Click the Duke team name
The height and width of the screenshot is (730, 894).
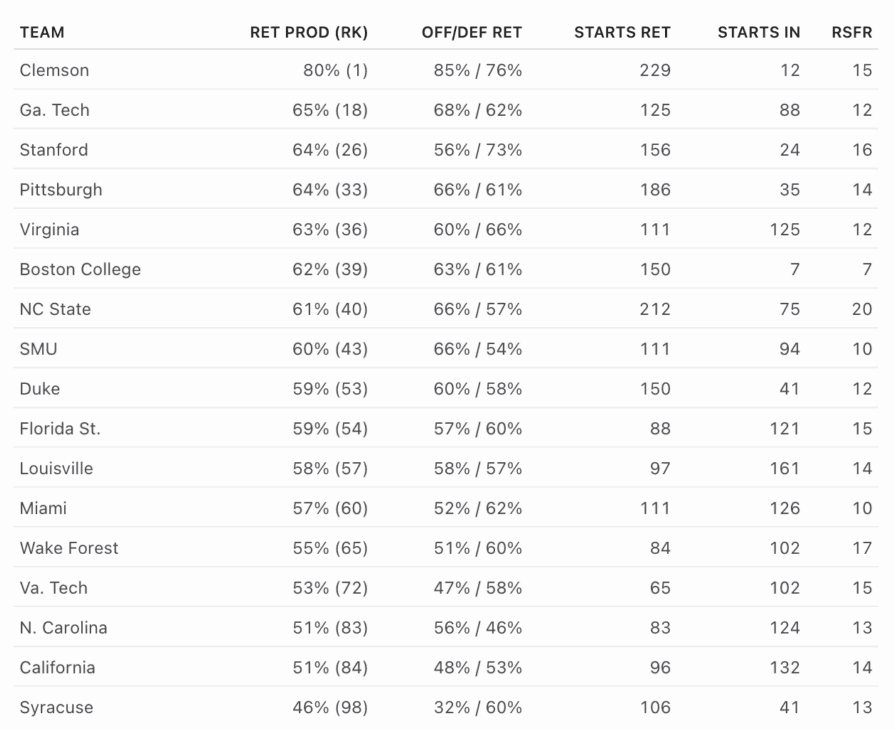tap(39, 388)
